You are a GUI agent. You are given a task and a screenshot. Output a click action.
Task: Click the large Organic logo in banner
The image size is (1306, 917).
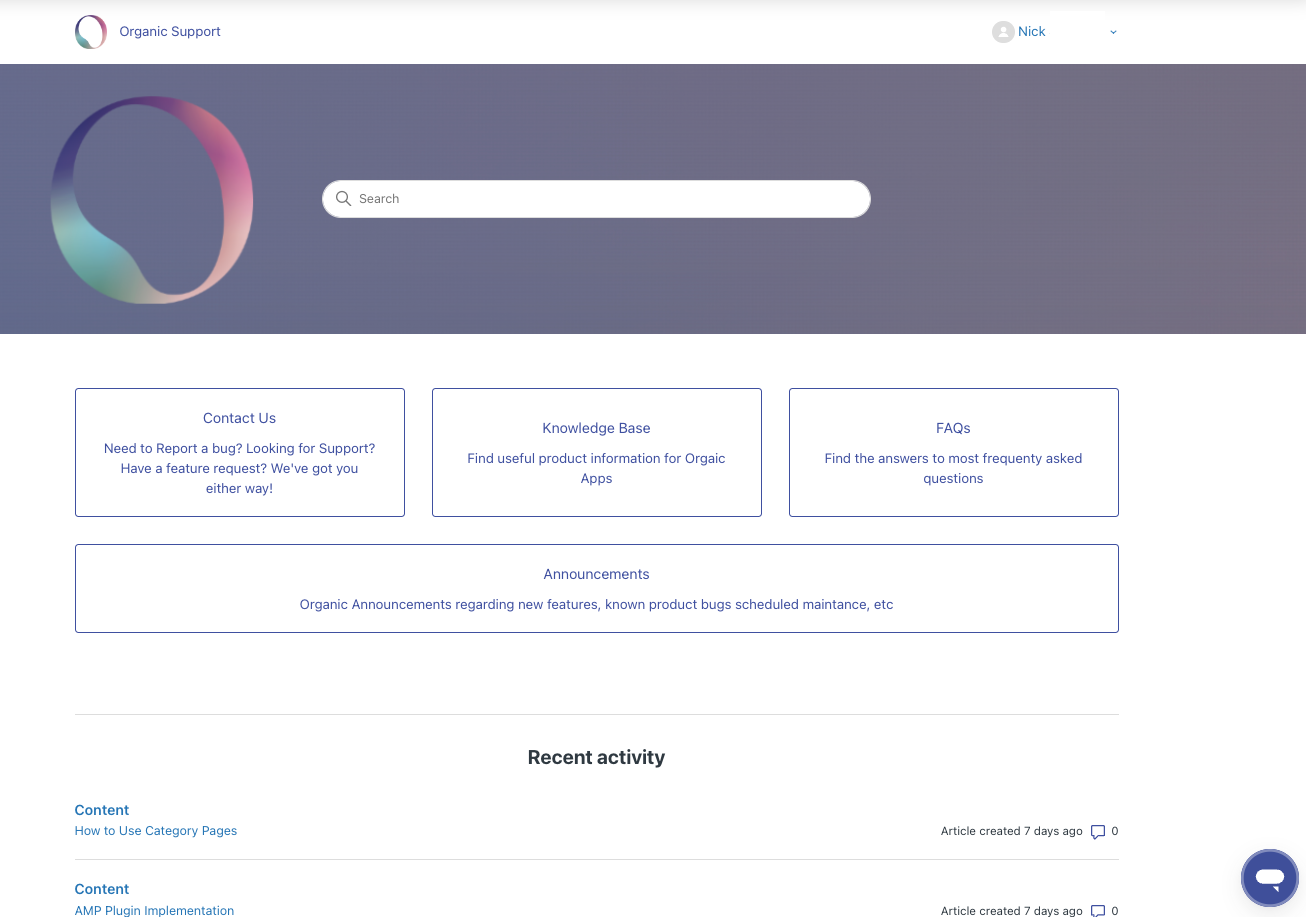tap(152, 199)
